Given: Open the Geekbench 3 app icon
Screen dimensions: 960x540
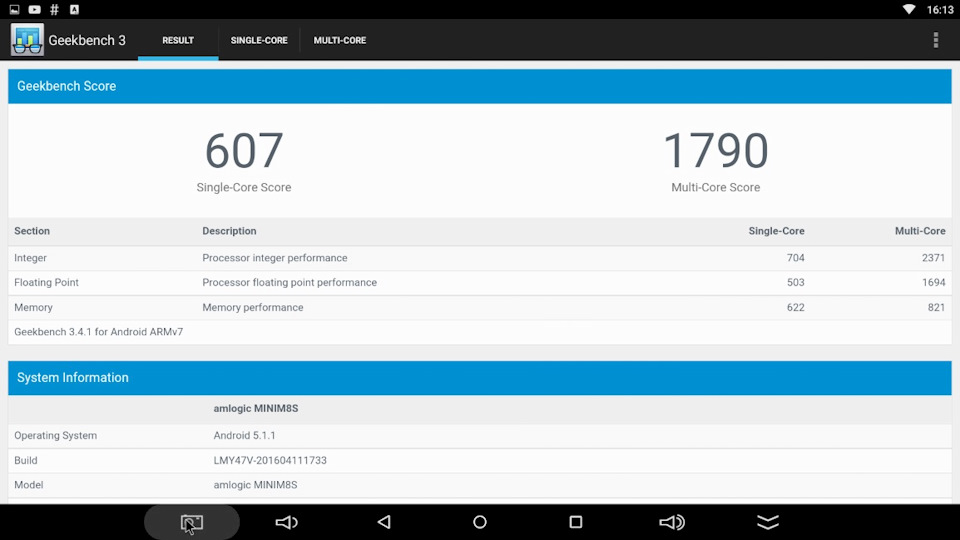Looking at the screenshot, I should point(27,40).
